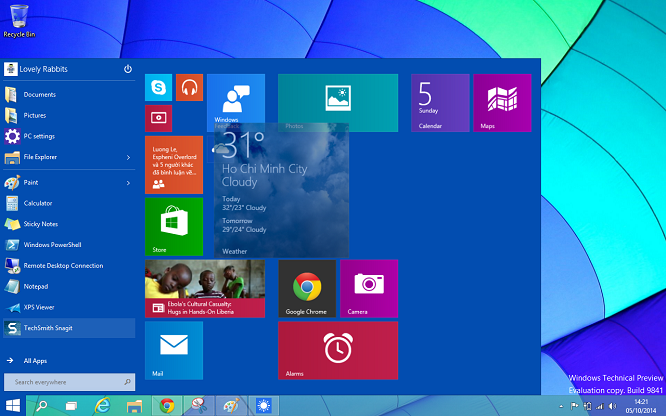Open the Maps tile
Viewport: 666px width, 416px height.
[x=502, y=103]
